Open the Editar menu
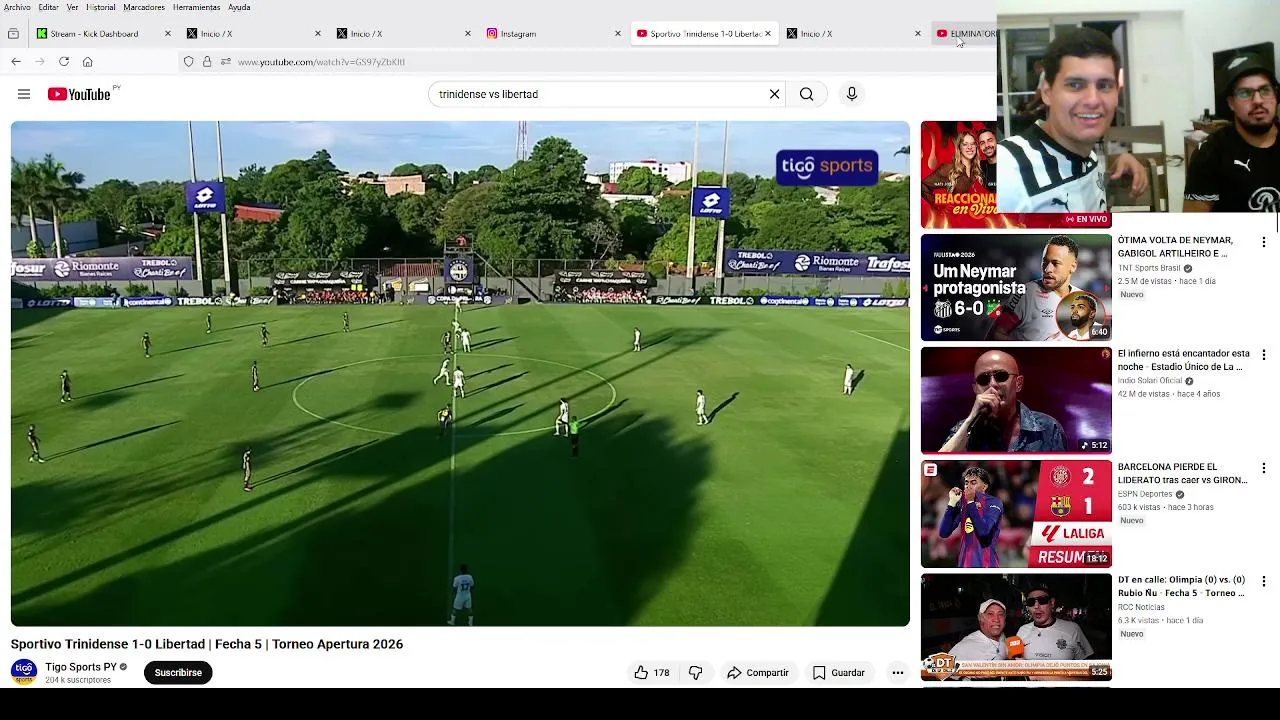 48,7
